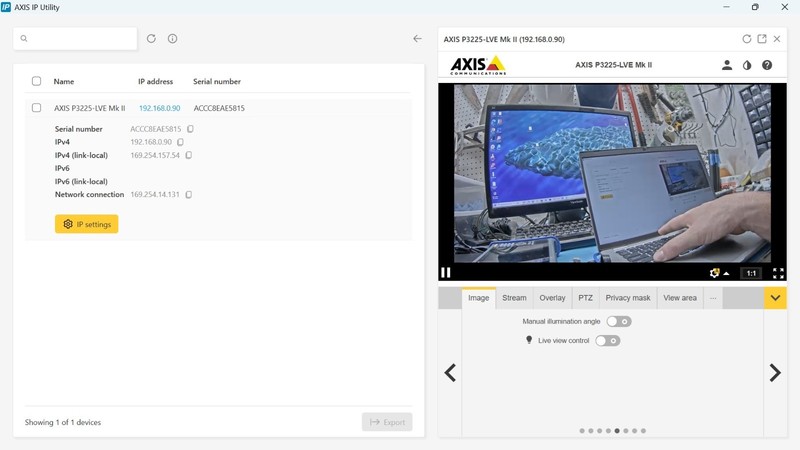Click the light bulb Live view control icon
Image resolution: width=800 pixels, height=450 pixels.
pyautogui.click(x=529, y=340)
